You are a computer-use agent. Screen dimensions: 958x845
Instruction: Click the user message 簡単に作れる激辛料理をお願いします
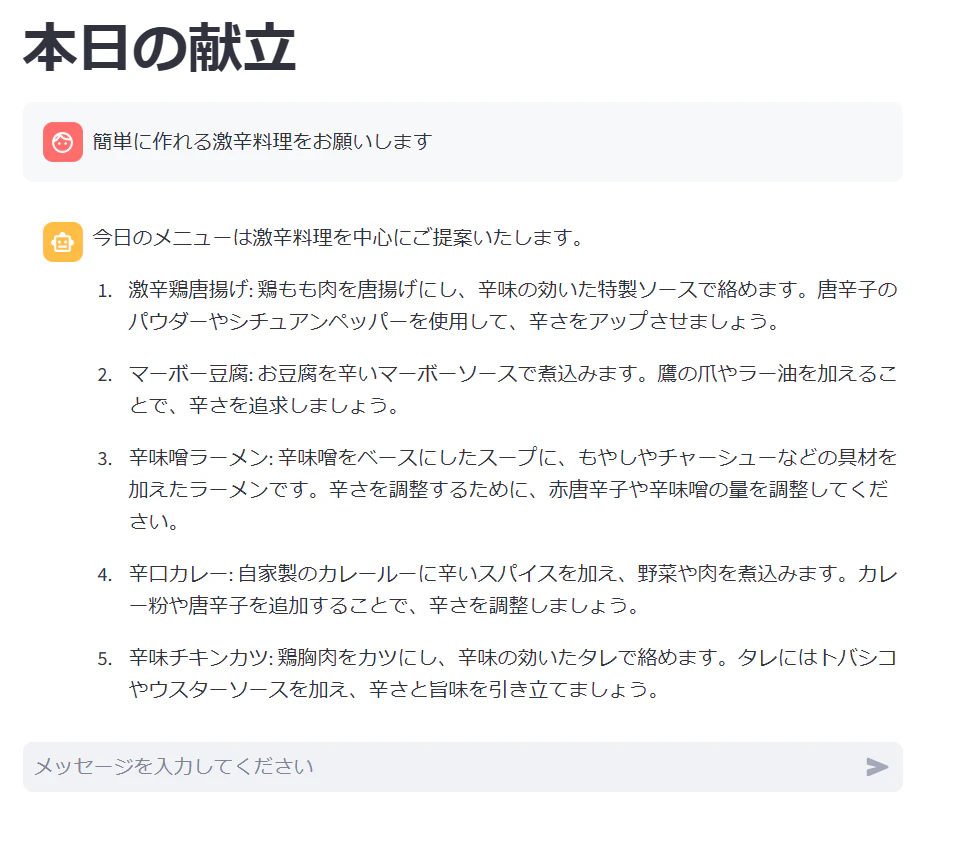tap(262, 142)
